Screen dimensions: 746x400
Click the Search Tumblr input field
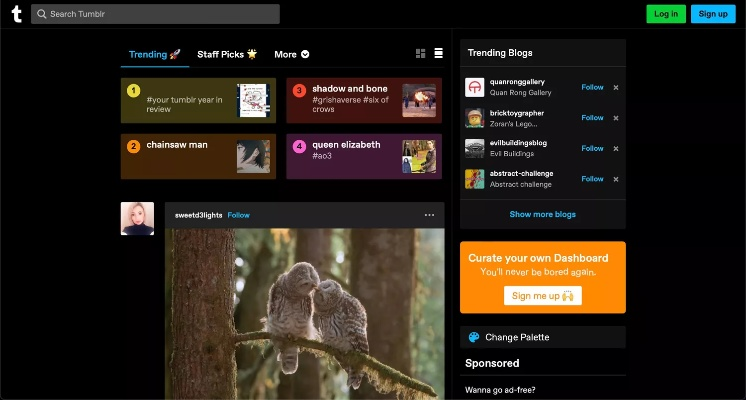155,14
